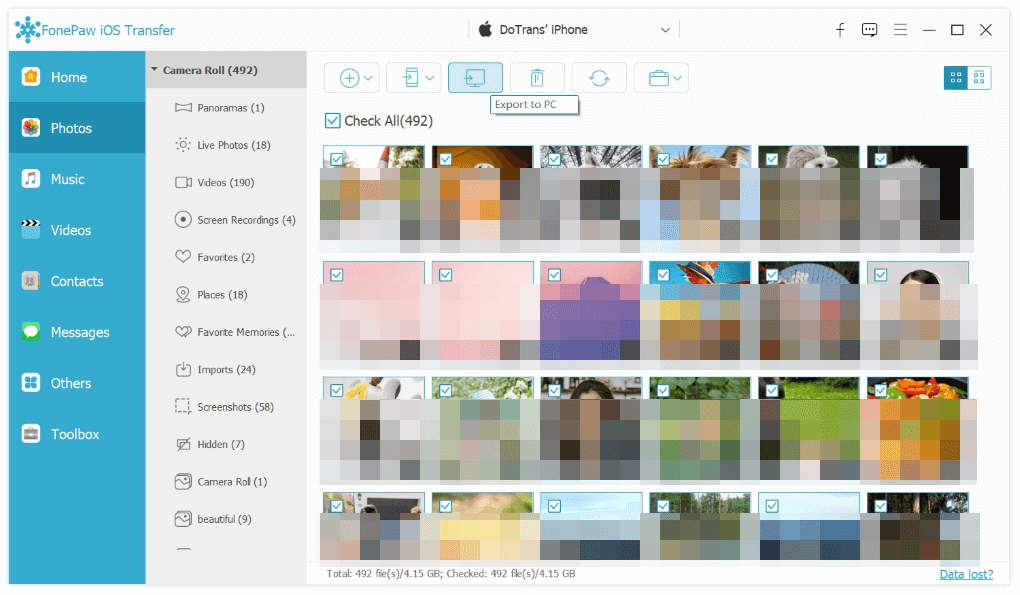Go to the Home tab
This screenshot has width=1020, height=595.
coord(77,77)
